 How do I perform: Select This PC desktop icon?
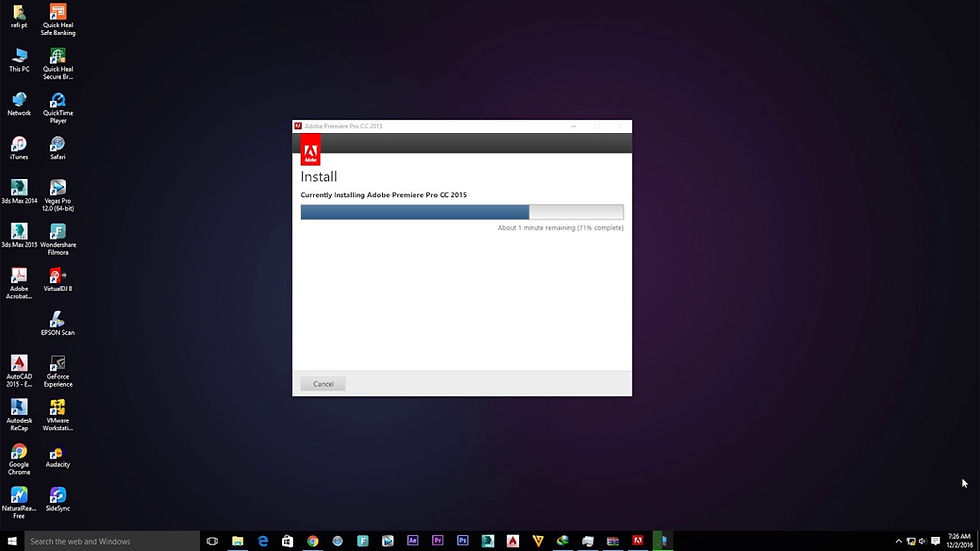point(19,60)
